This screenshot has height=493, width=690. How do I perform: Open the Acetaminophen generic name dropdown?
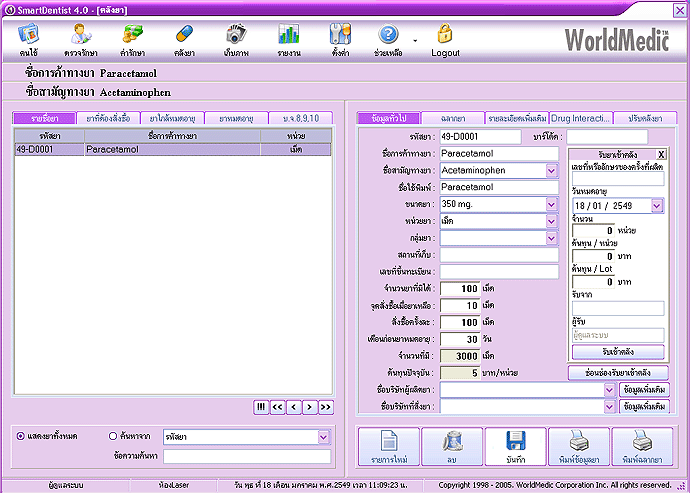(552, 171)
